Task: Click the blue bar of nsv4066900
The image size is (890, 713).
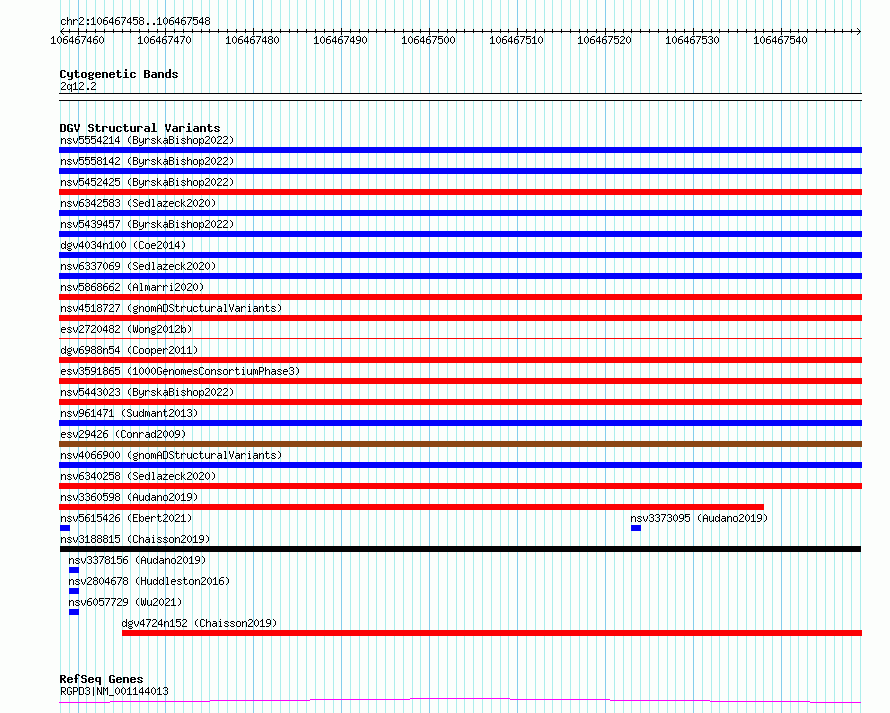Action: [x=460, y=465]
